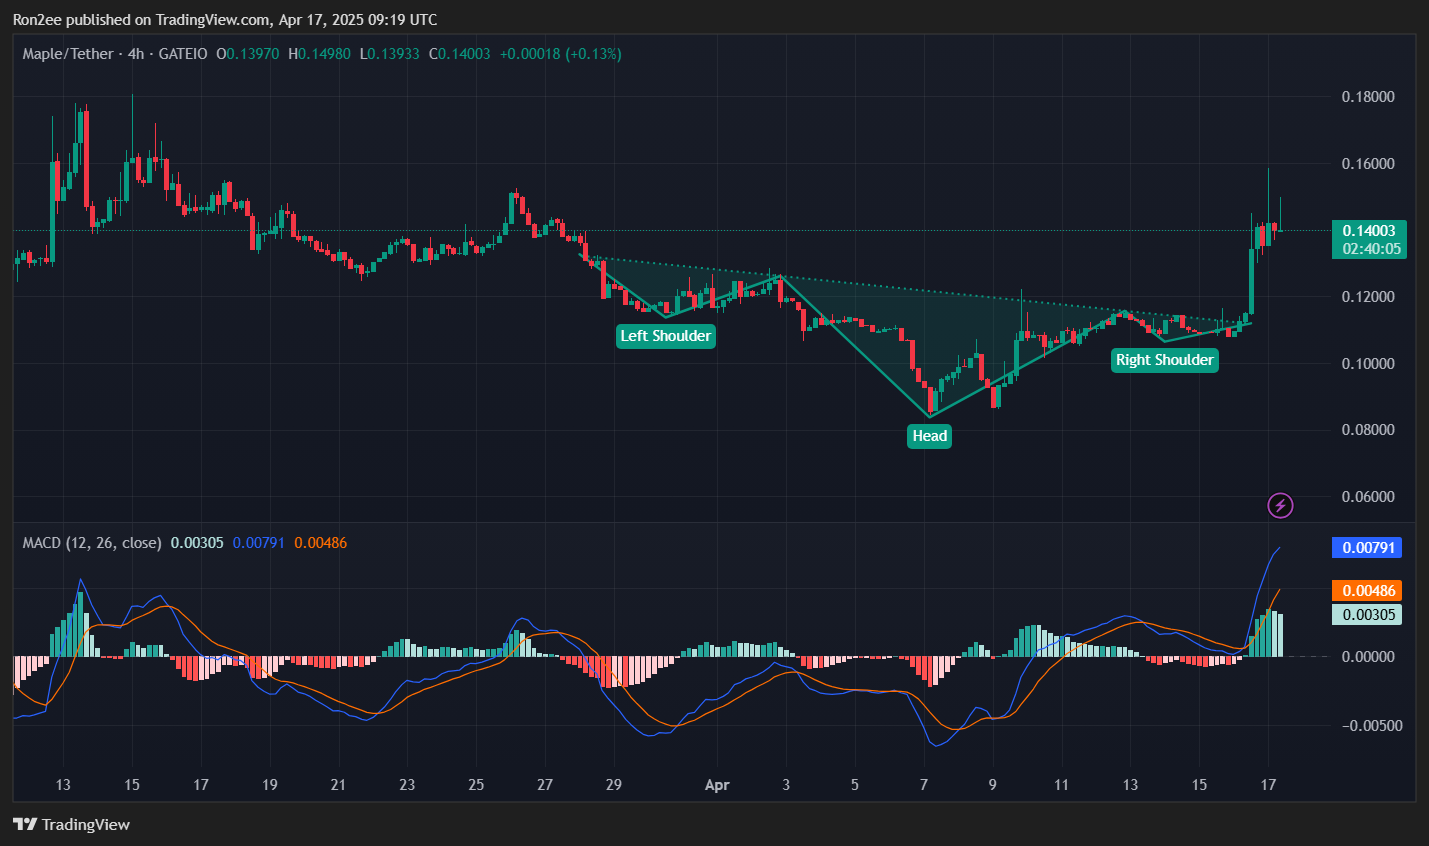The width and height of the screenshot is (1429, 846).
Task: Click the blue MACD signal value 0.00791
Action: coord(1367,547)
